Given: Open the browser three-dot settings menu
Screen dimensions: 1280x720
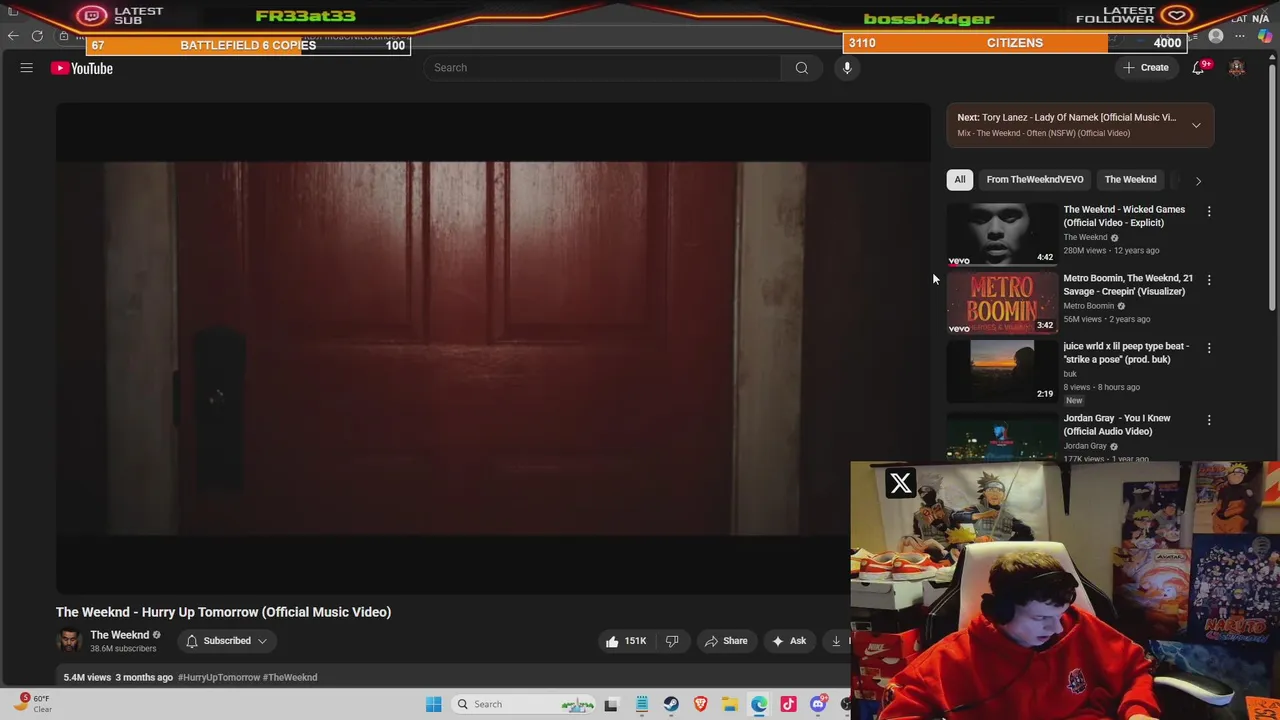Looking at the screenshot, I should tap(1240, 36).
